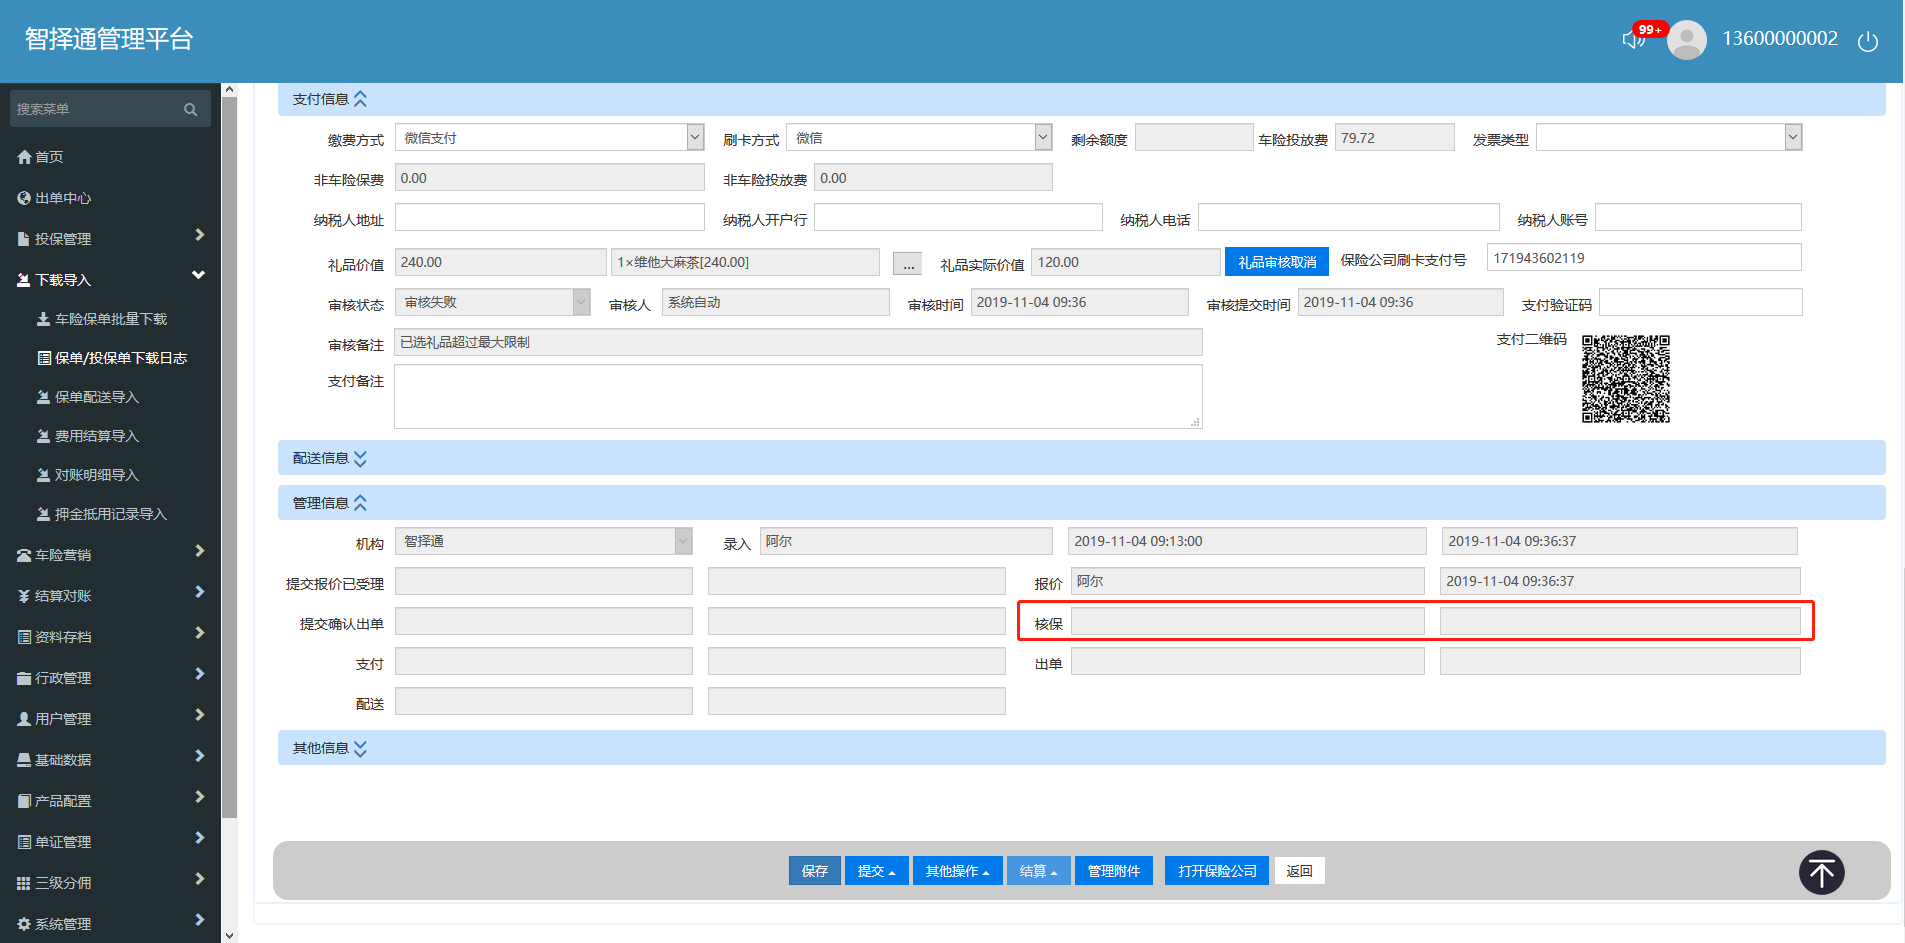1905x943 pixels.
Task: Open the gift selection ellipsis button
Action: (907, 264)
